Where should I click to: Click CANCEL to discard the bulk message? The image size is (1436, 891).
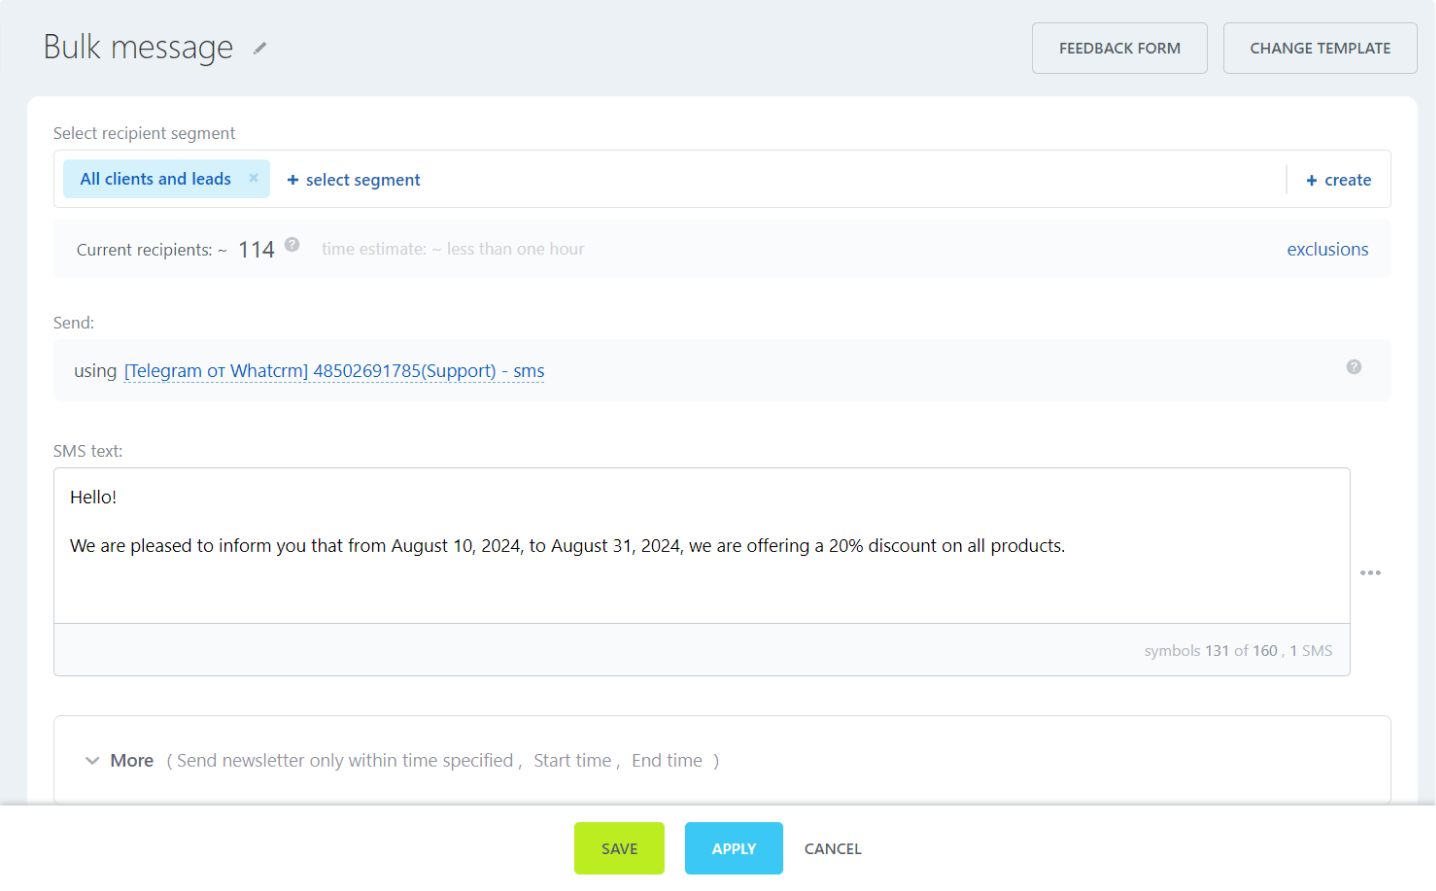(832, 849)
